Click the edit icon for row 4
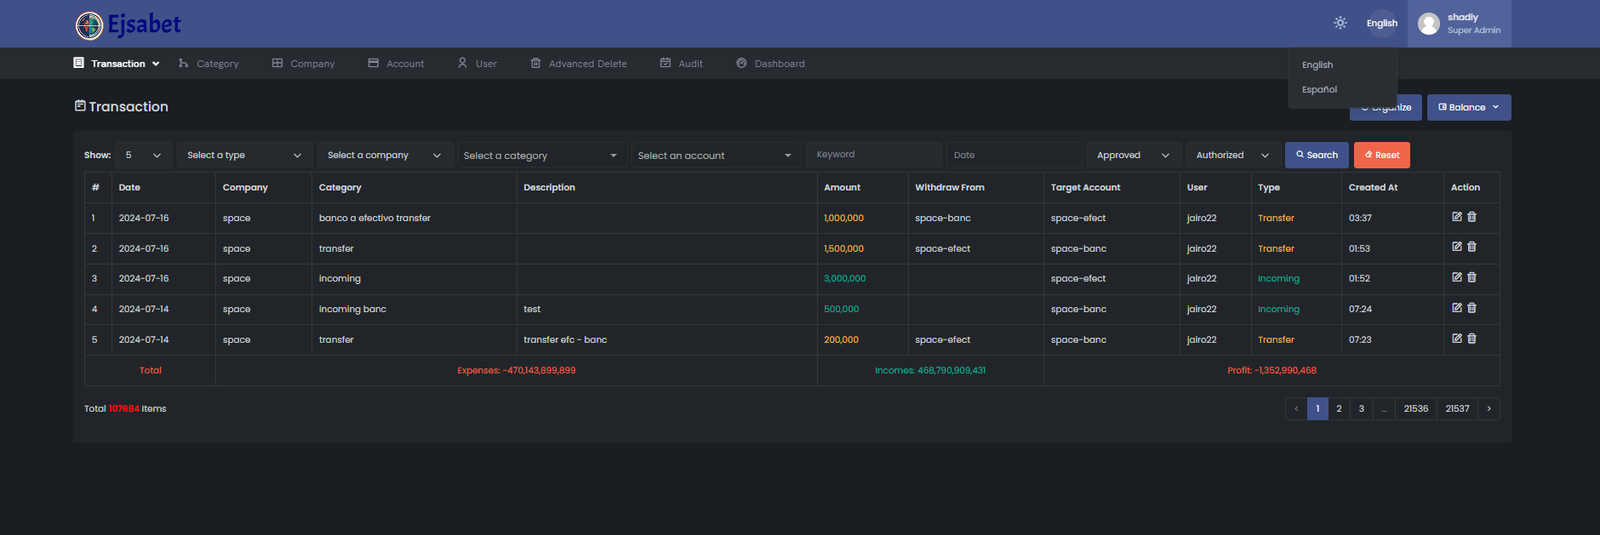This screenshot has height=535, width=1600. point(1457,308)
